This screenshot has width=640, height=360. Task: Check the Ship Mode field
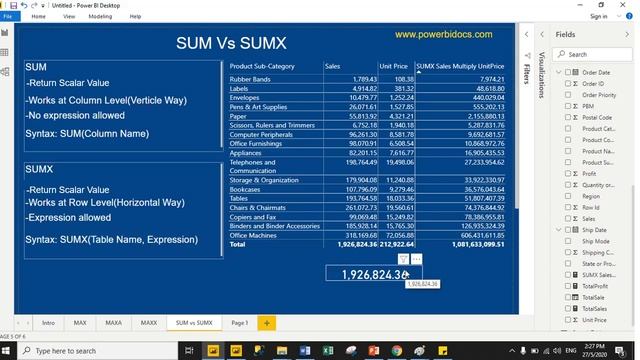pyautogui.click(x=568, y=241)
